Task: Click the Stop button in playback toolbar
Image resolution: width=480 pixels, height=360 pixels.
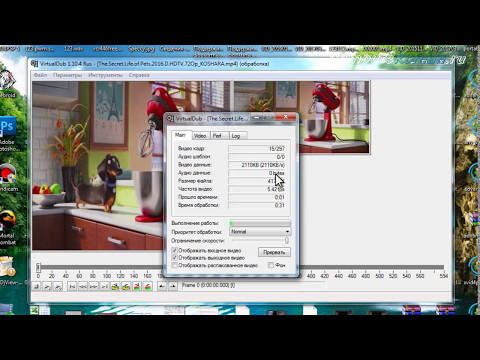Action: pyautogui.click(x=37, y=286)
